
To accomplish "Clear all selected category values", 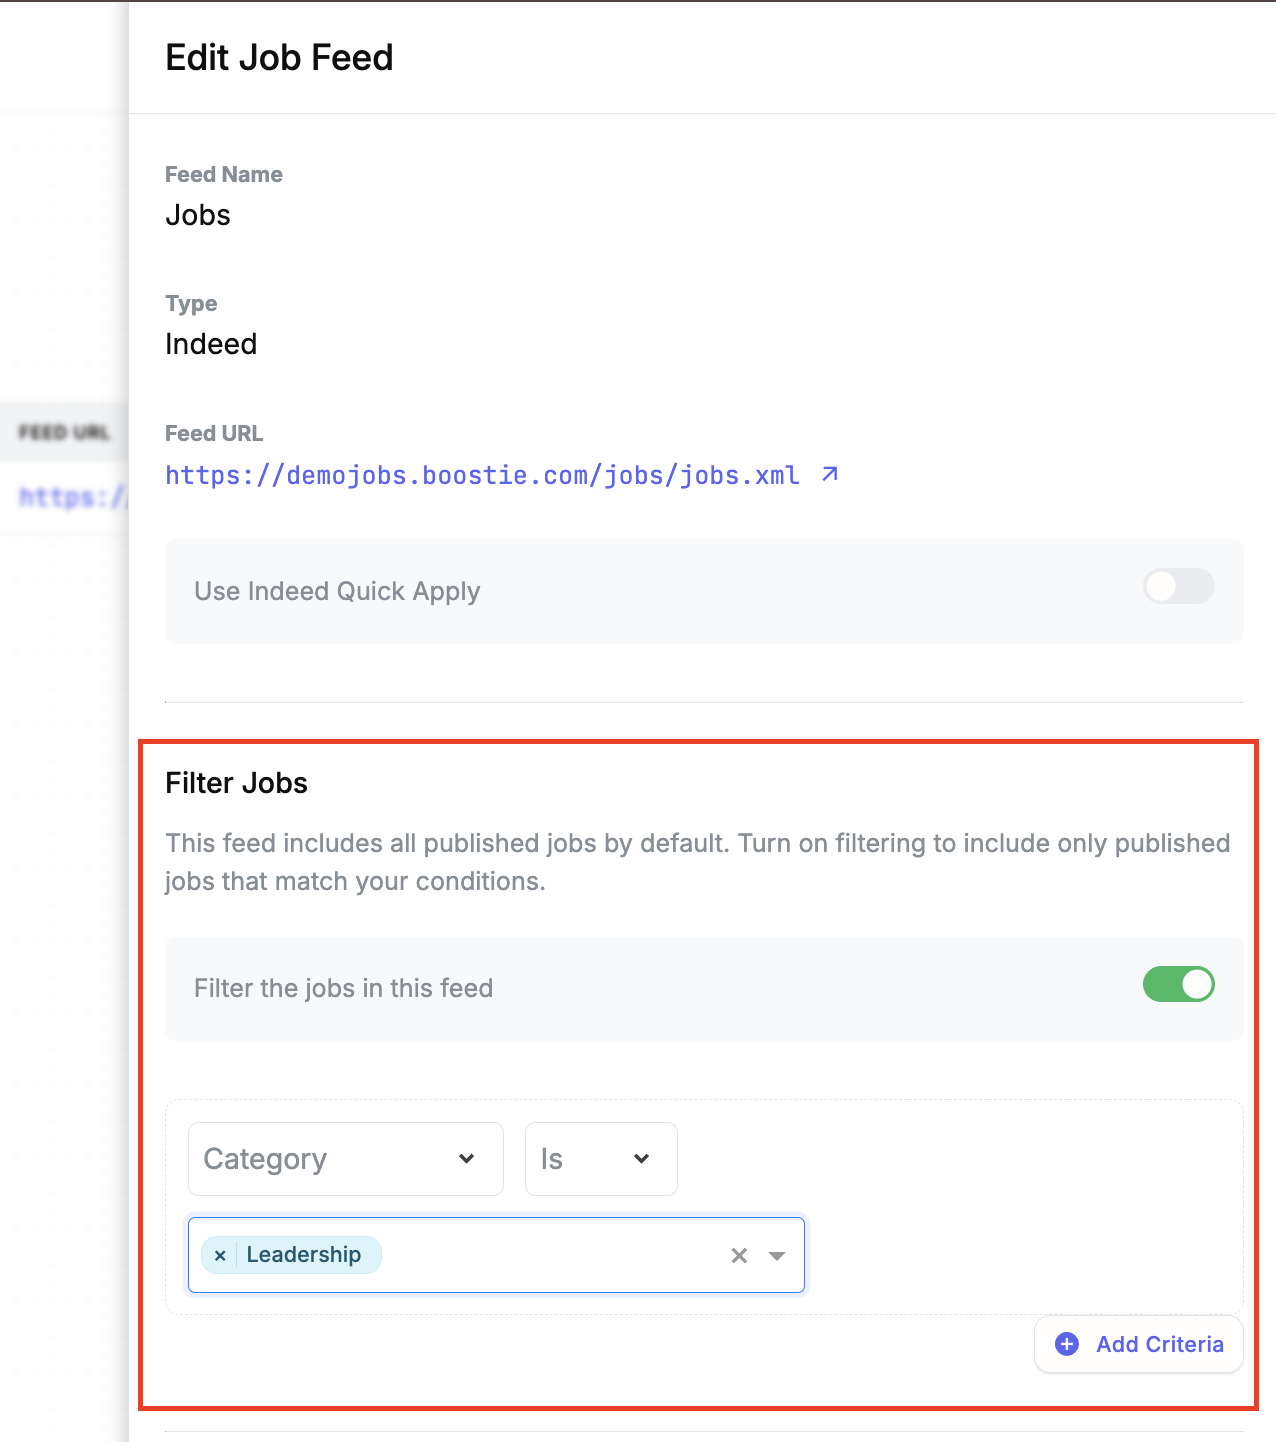I will (739, 1255).
